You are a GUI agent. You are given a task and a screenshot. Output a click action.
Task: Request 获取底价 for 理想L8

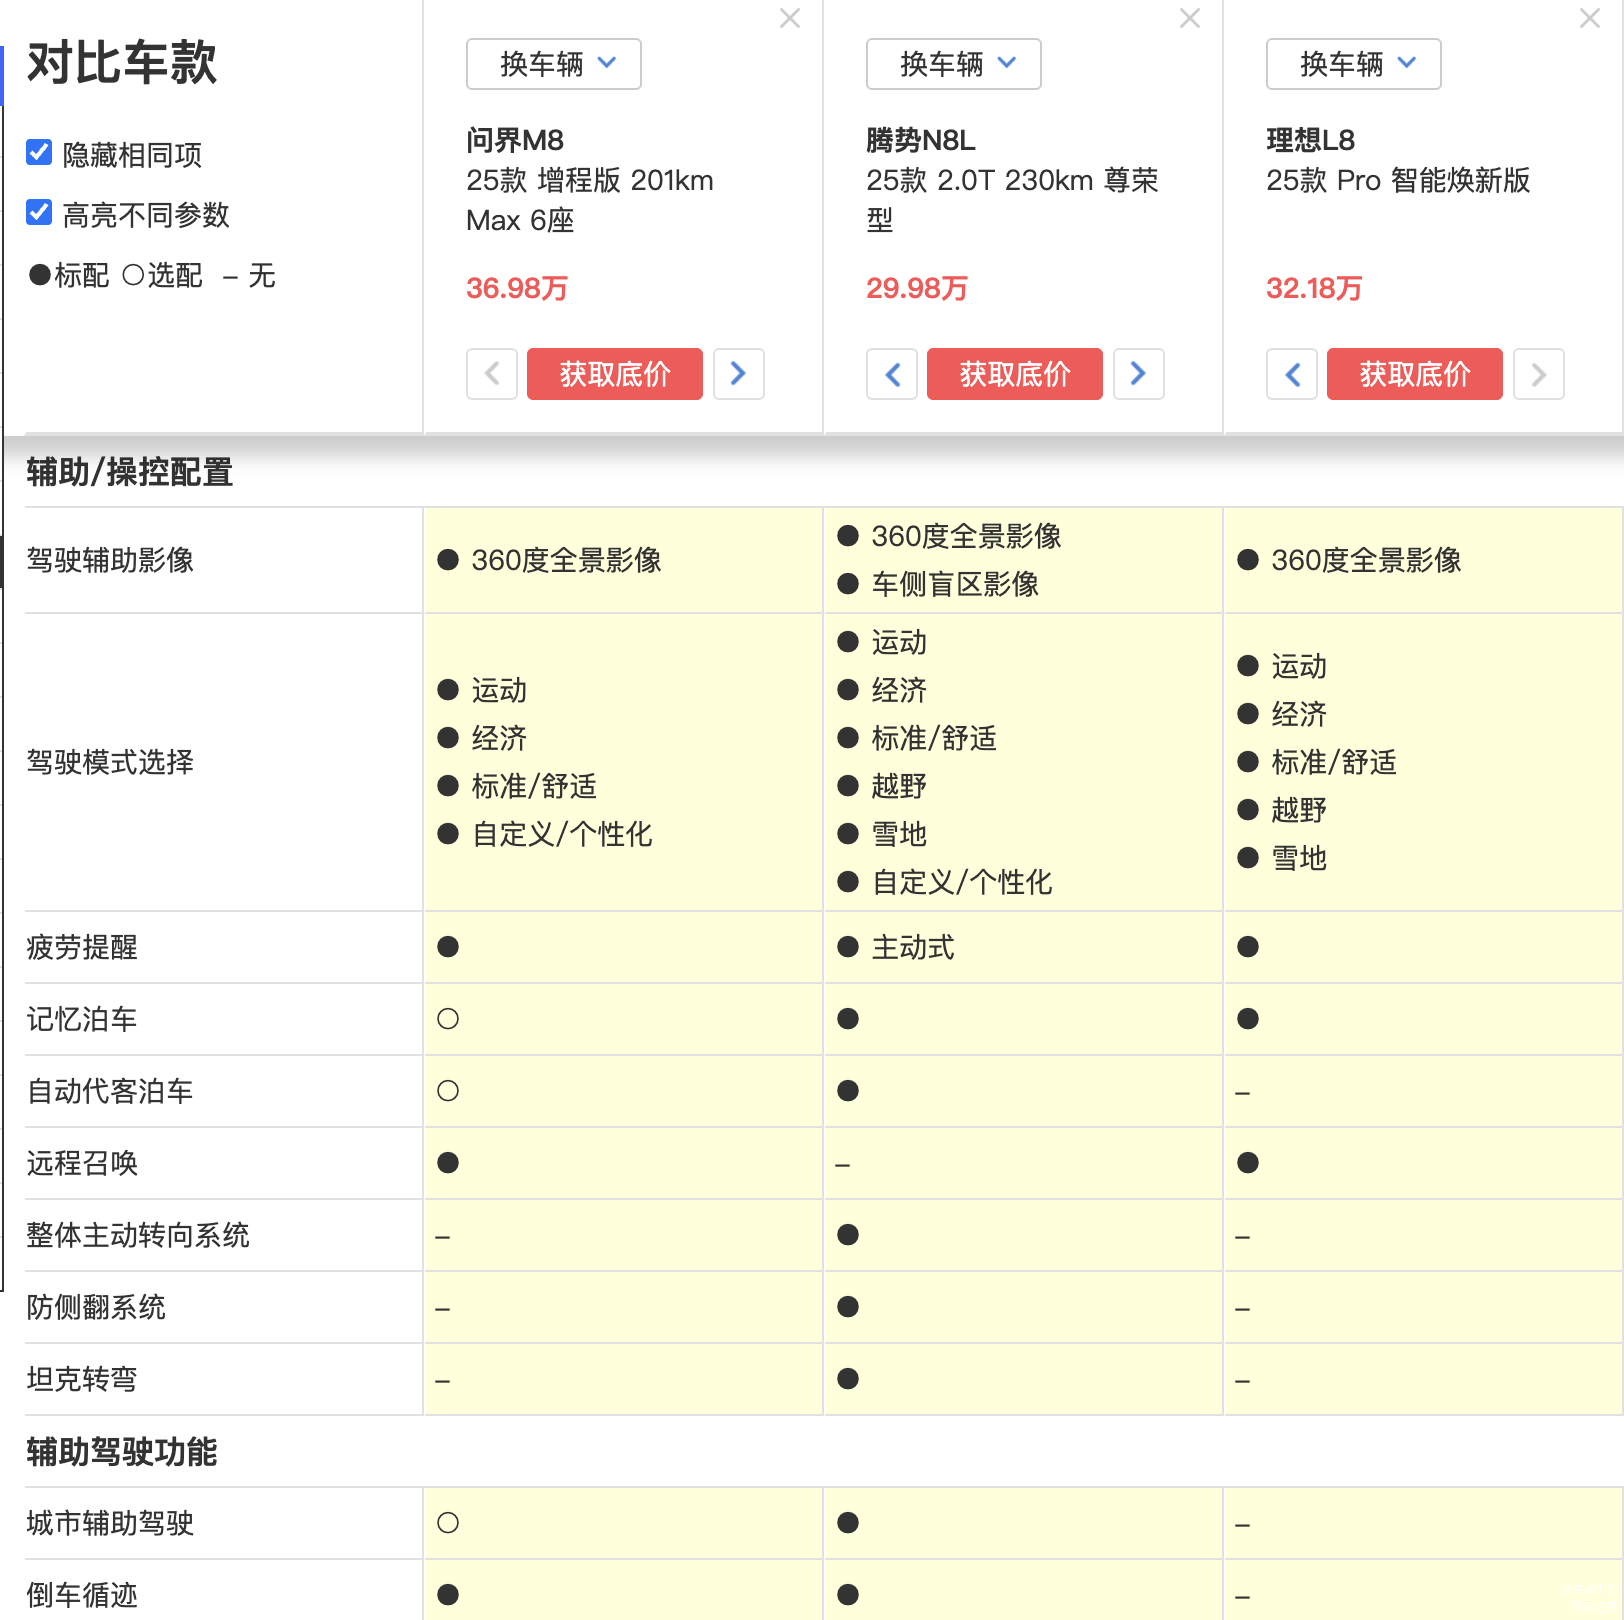click(1415, 374)
